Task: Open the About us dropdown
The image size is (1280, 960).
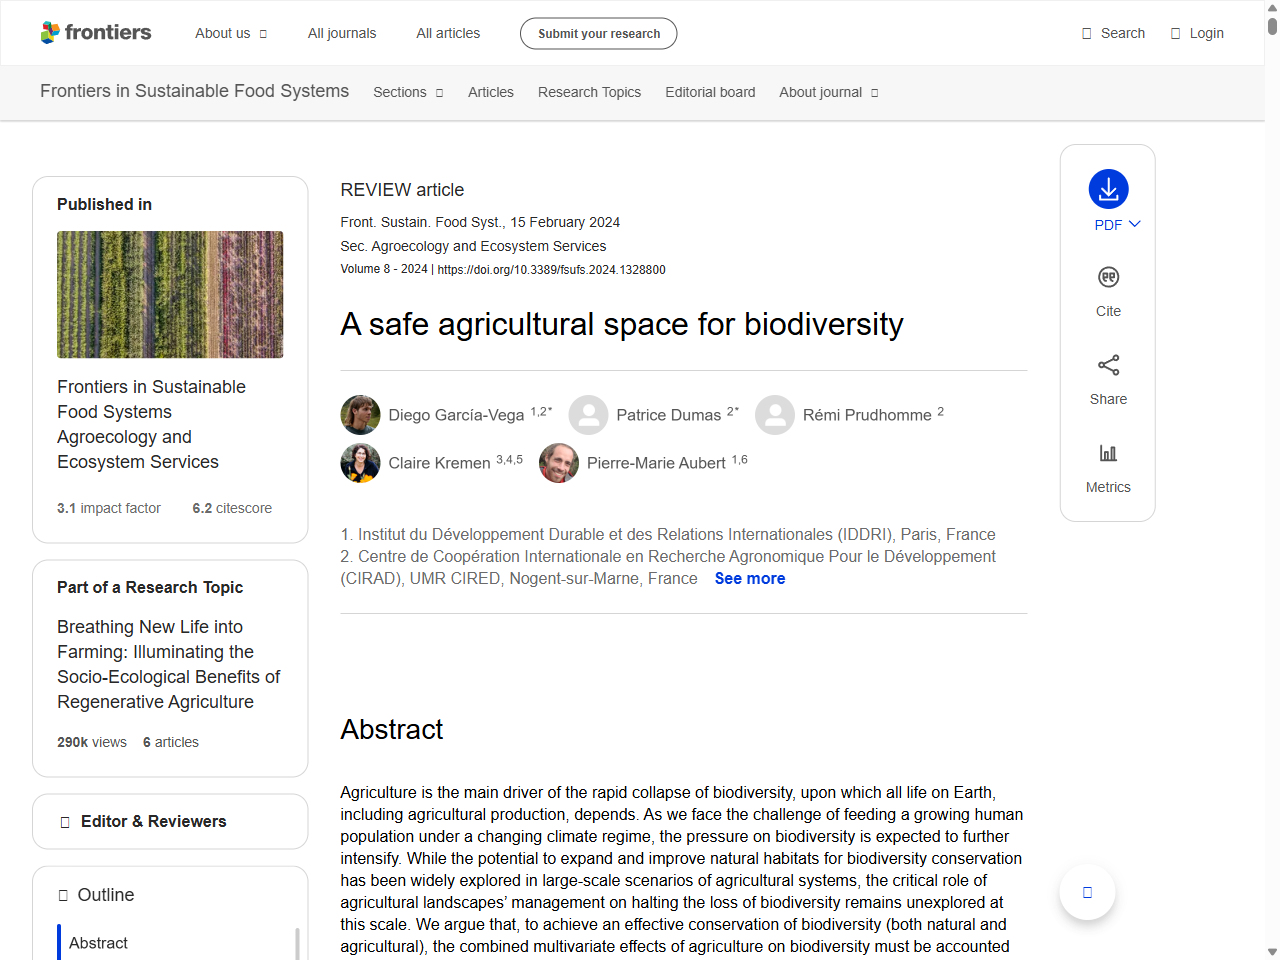Action: [231, 32]
